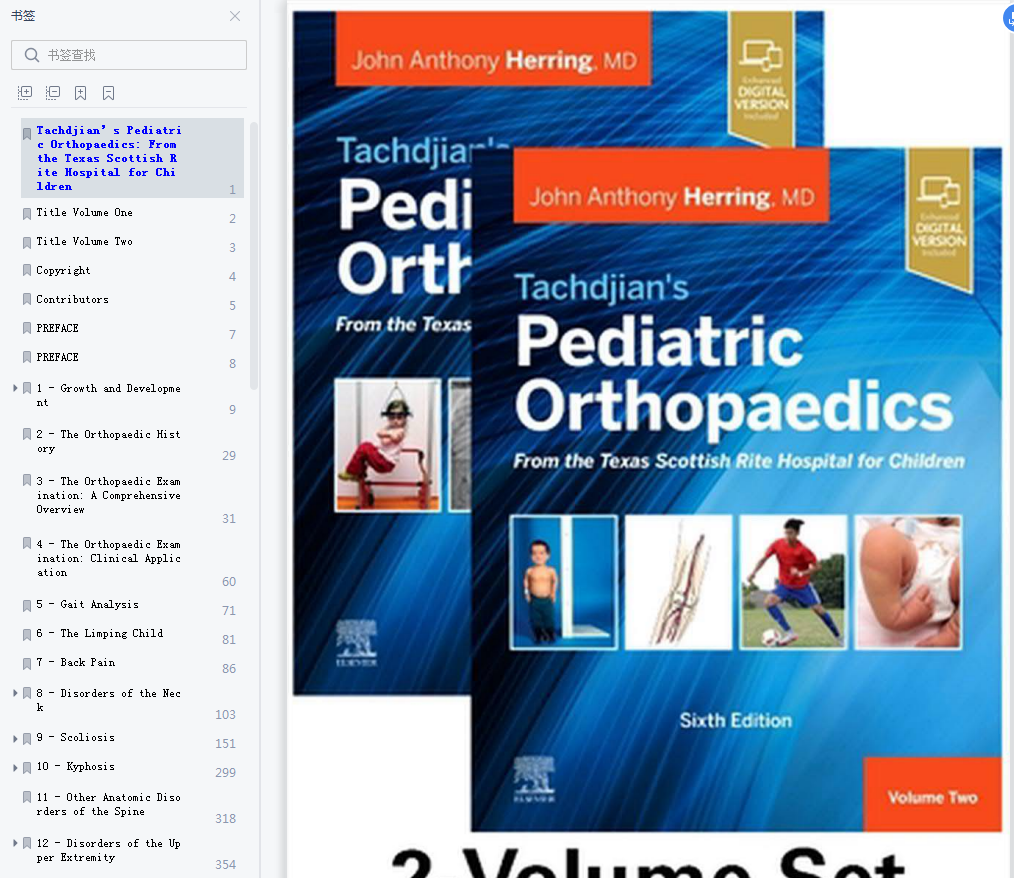Focus the bookmark search field
1014x878 pixels.
point(129,55)
